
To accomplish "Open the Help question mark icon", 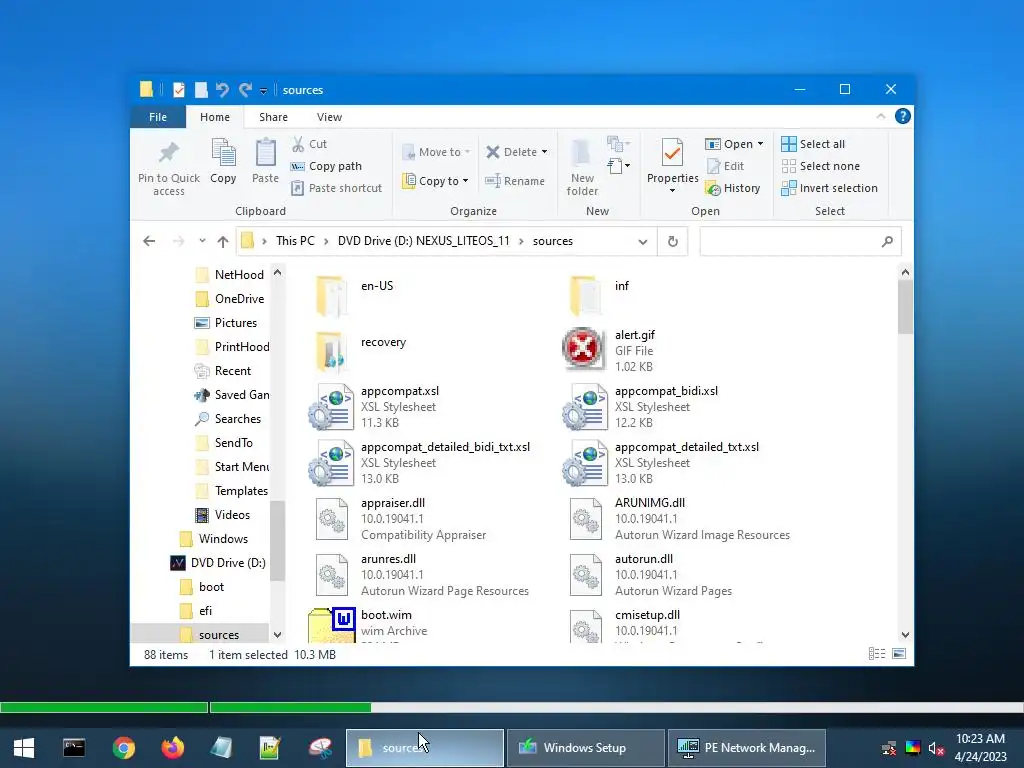I will [903, 116].
